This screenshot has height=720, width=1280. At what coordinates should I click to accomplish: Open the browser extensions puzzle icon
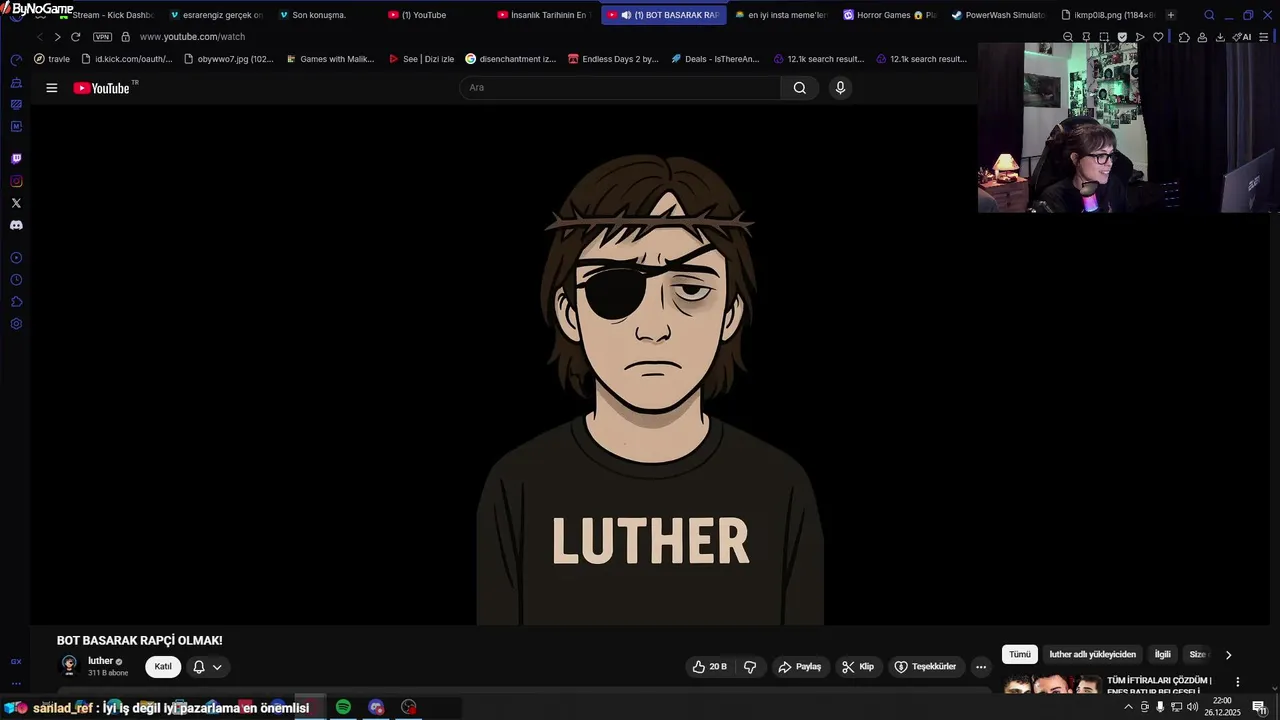(x=1184, y=37)
